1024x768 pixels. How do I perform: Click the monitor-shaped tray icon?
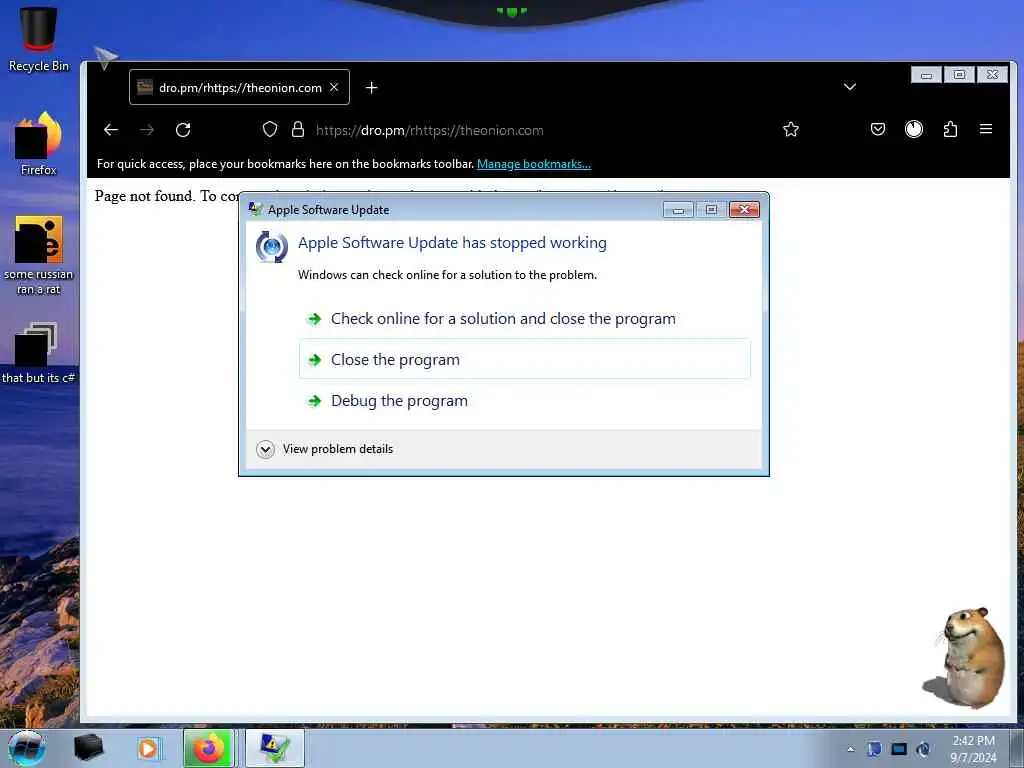[x=899, y=749]
